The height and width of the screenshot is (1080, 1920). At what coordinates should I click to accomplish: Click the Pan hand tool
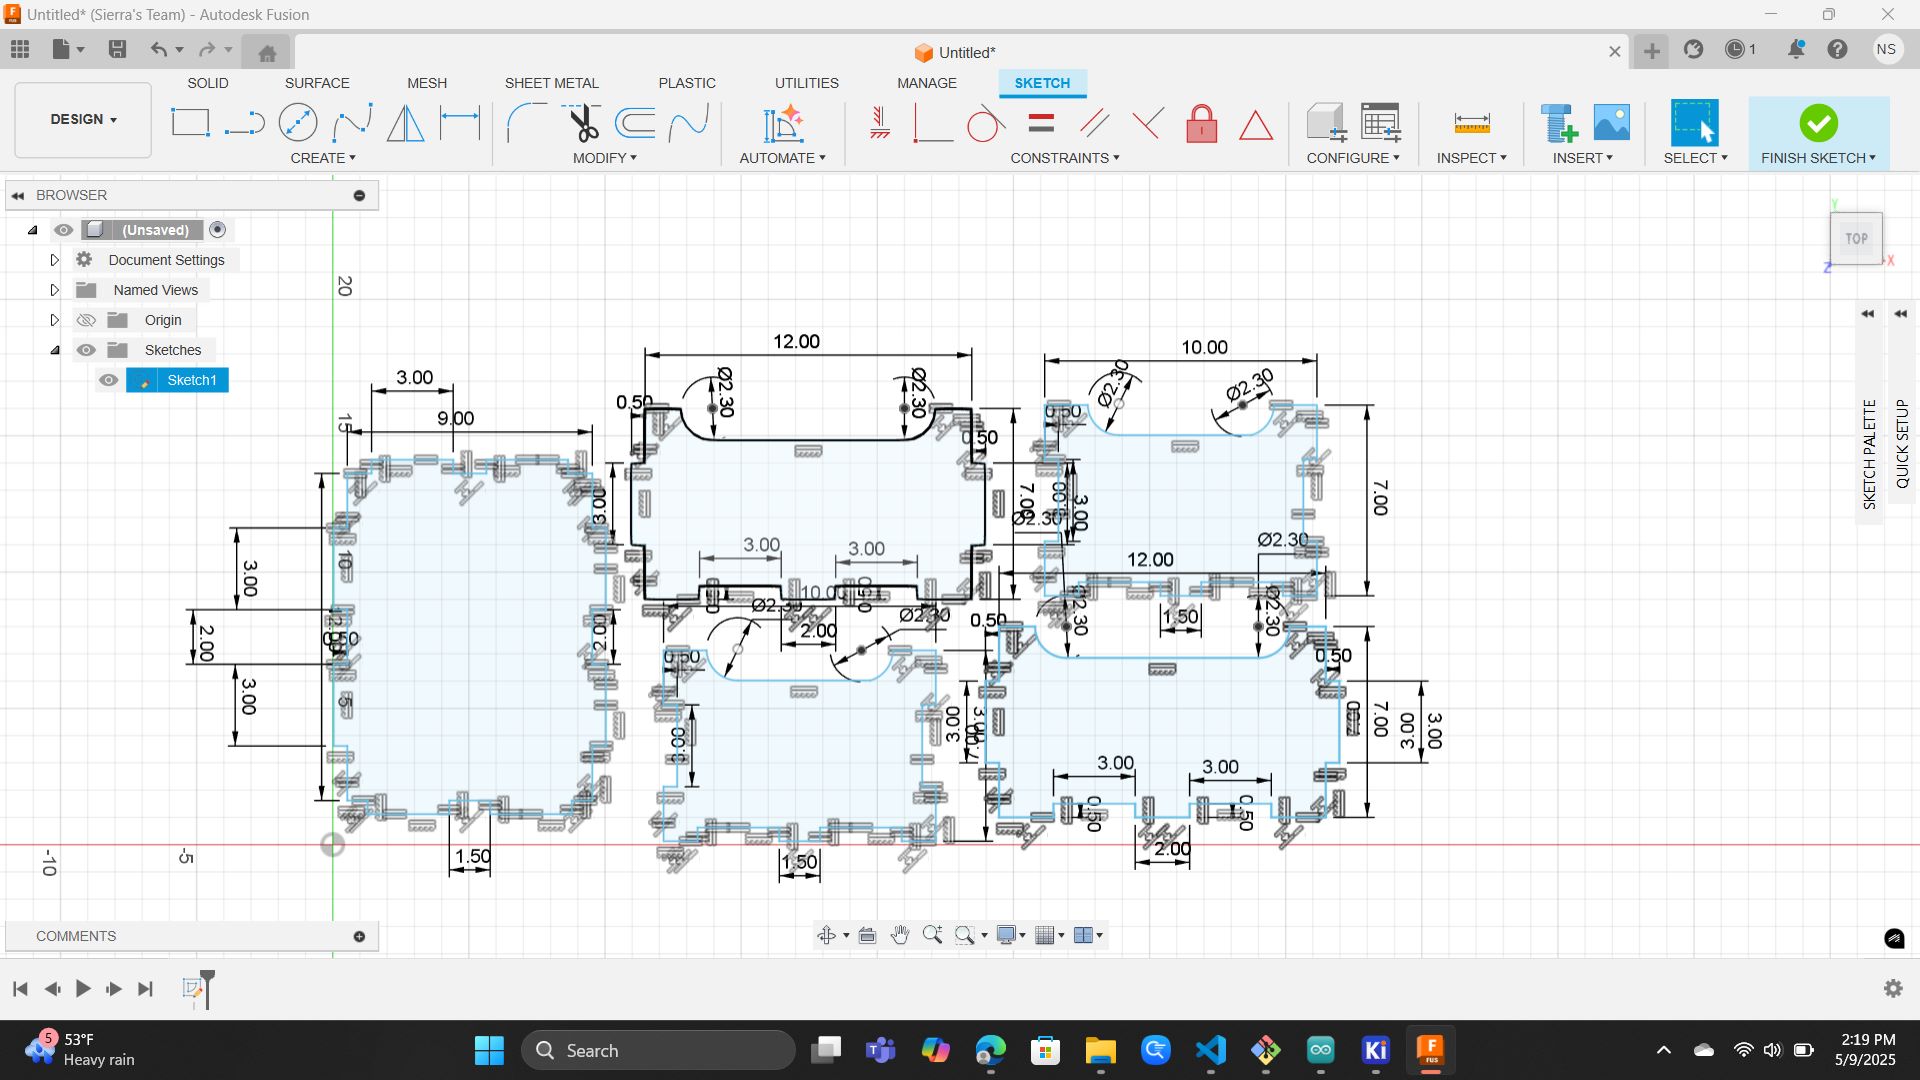coord(900,935)
